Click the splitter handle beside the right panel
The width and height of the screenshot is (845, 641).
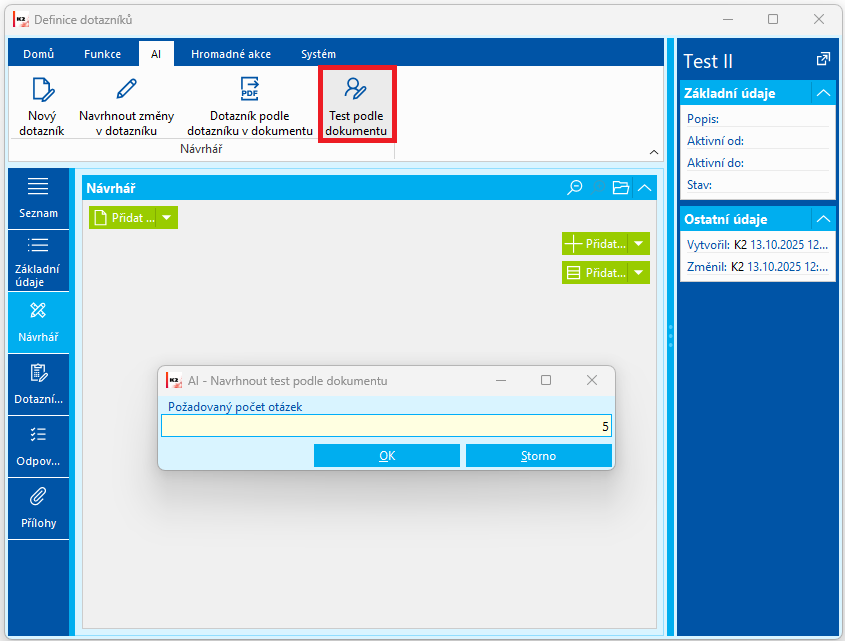670,336
